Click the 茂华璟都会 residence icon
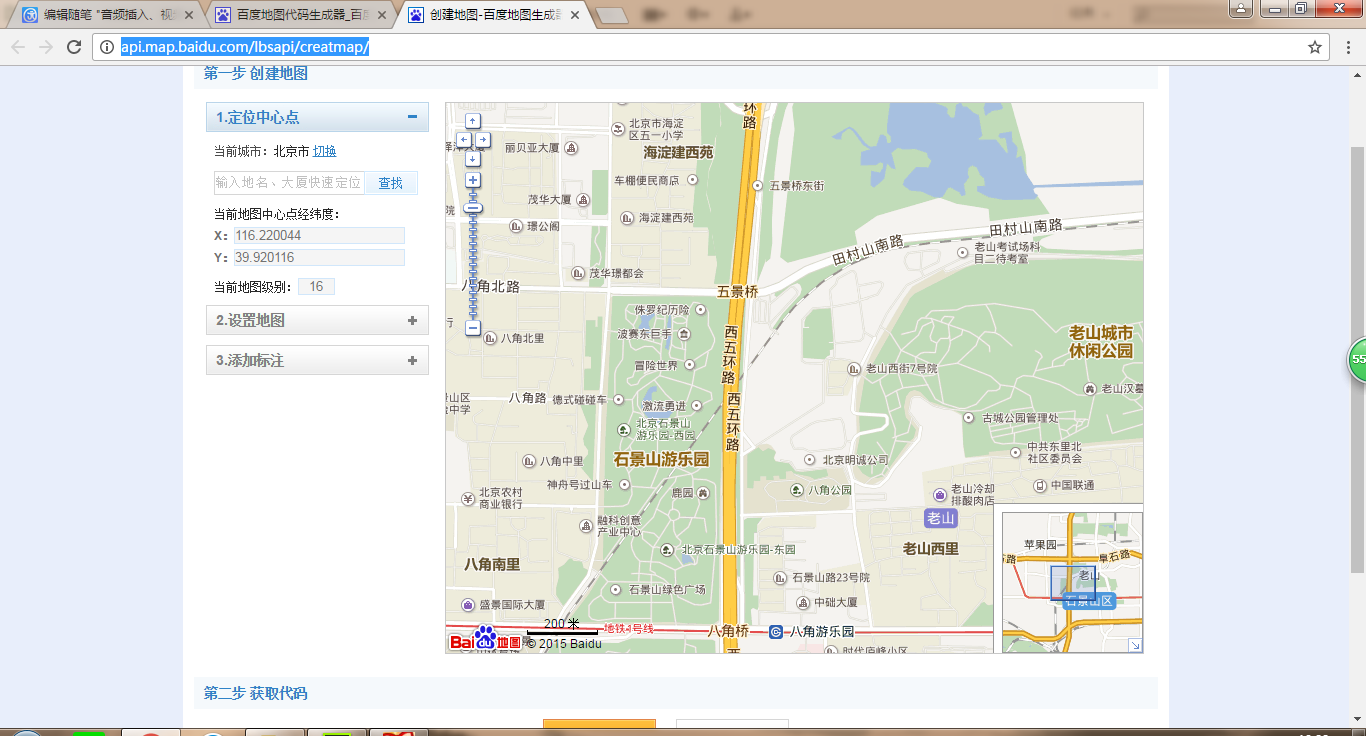 [x=578, y=273]
